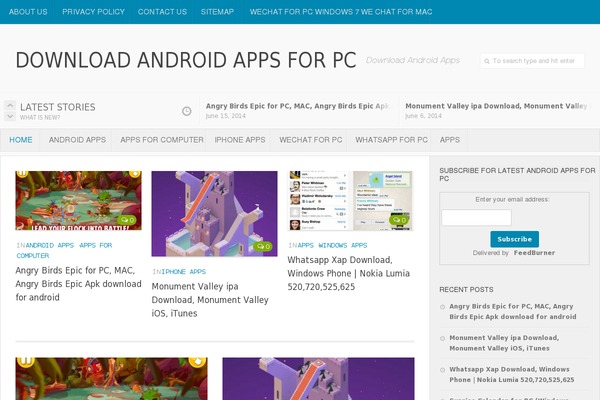This screenshot has width=600, height=400.
Task: Open Monument Valley post thumbnail
Action: point(214,214)
